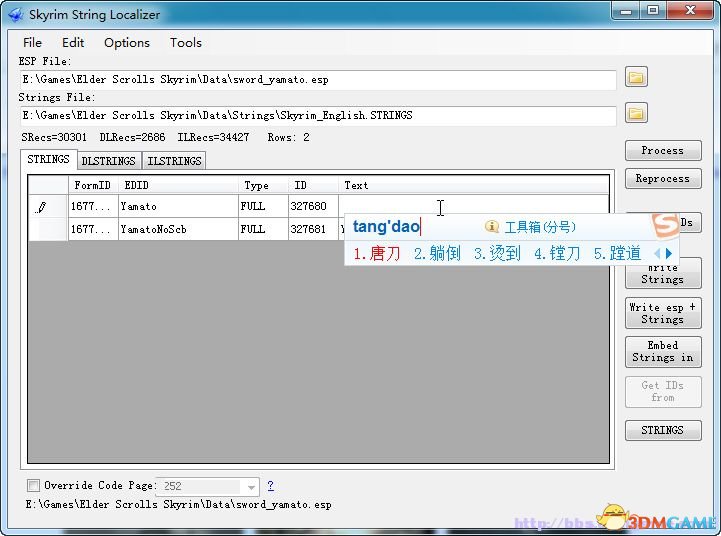The image size is (721, 536).
Task: Click the STRINGS button on the right side
Action: pos(663,430)
